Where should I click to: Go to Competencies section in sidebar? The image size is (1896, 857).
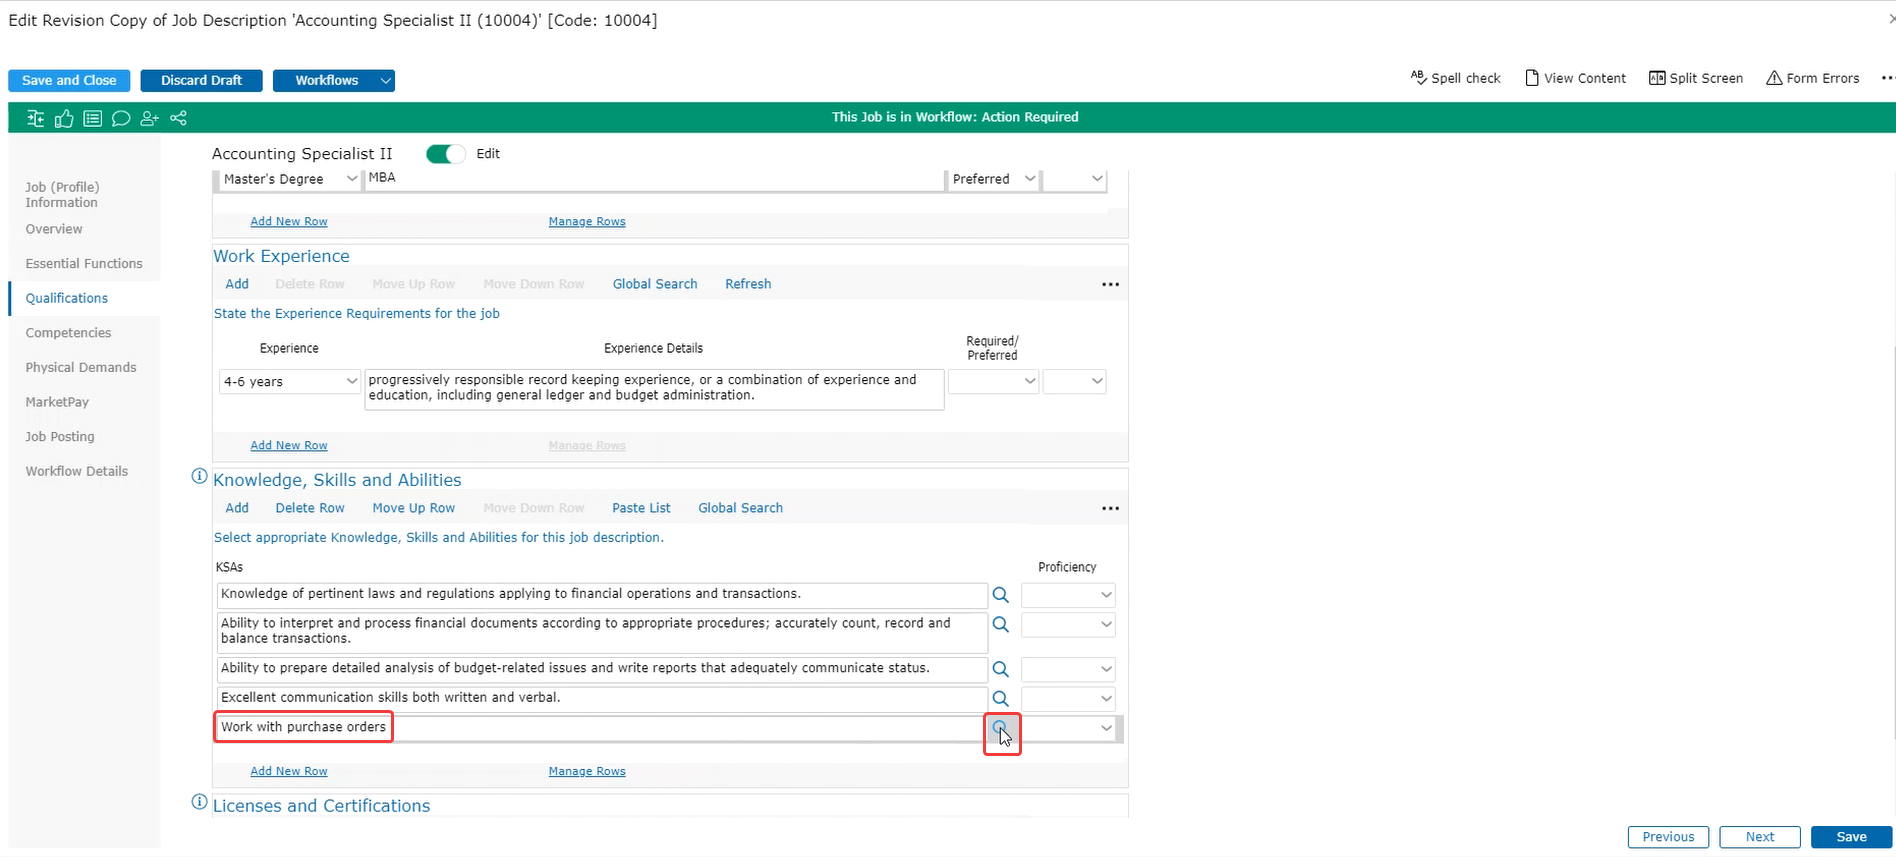[68, 333]
